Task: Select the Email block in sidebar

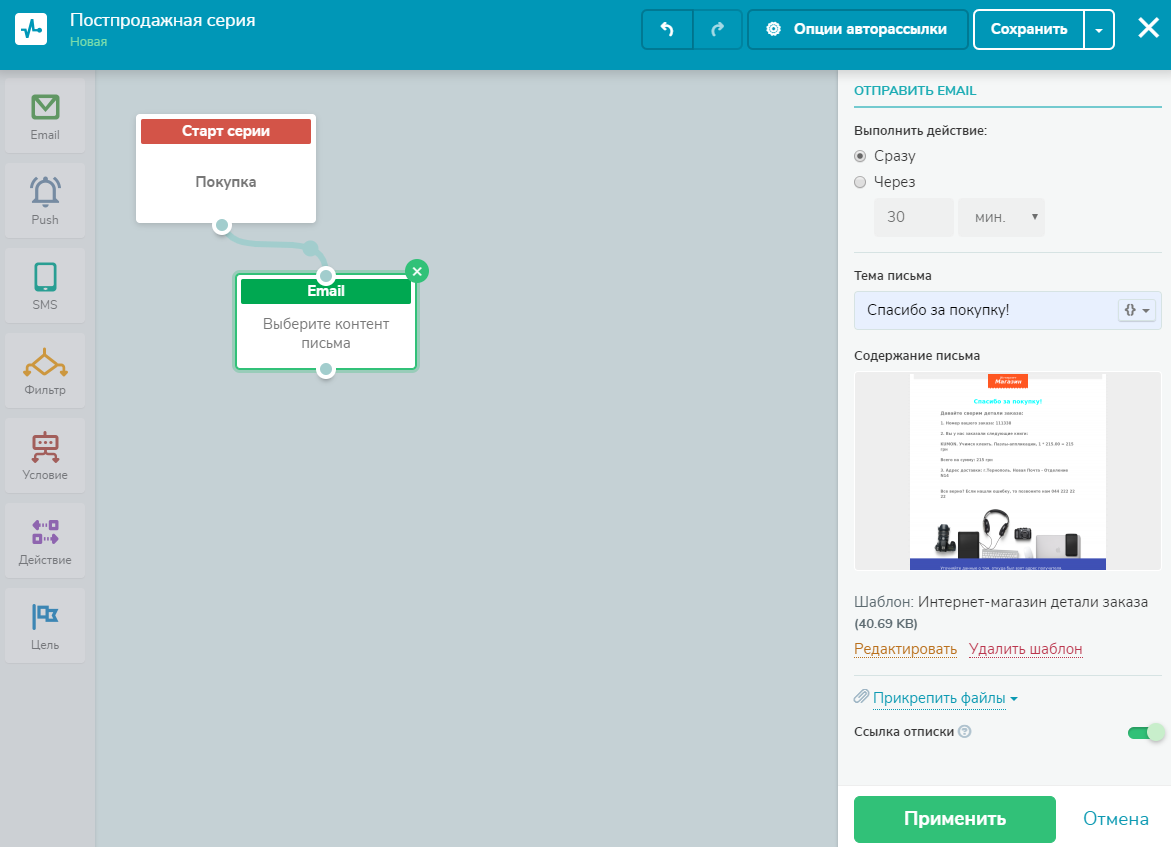Action: (x=45, y=117)
